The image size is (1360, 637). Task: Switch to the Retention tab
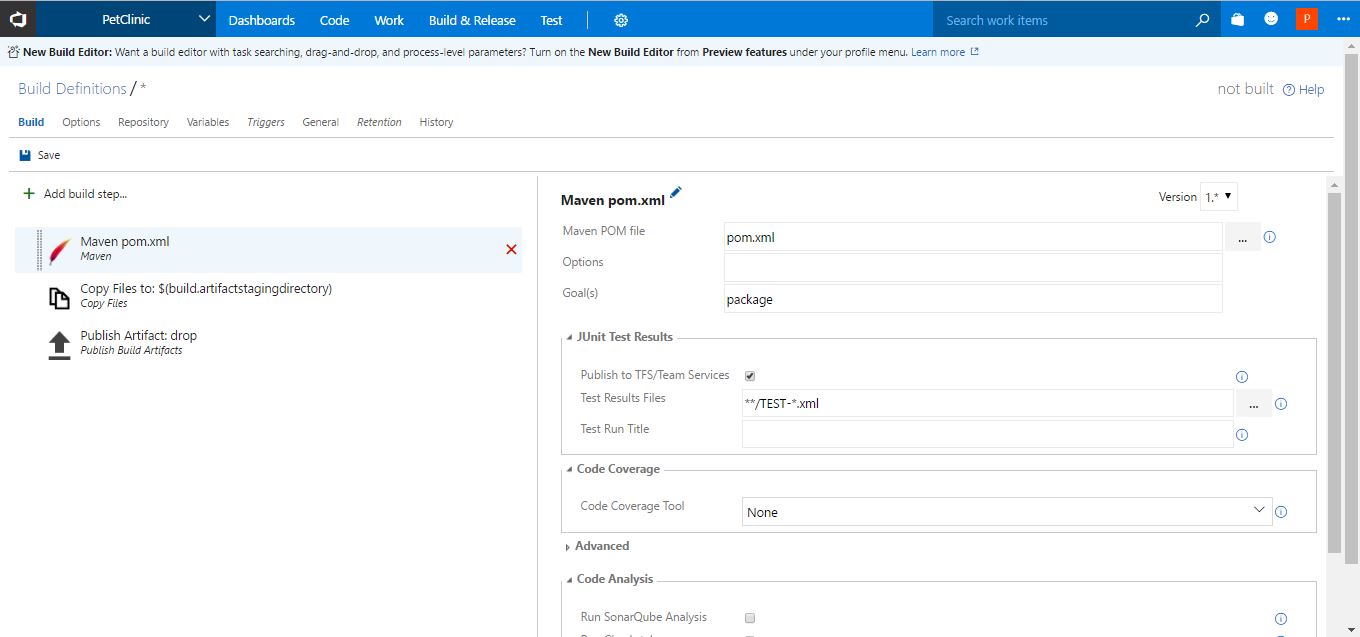[x=379, y=122]
